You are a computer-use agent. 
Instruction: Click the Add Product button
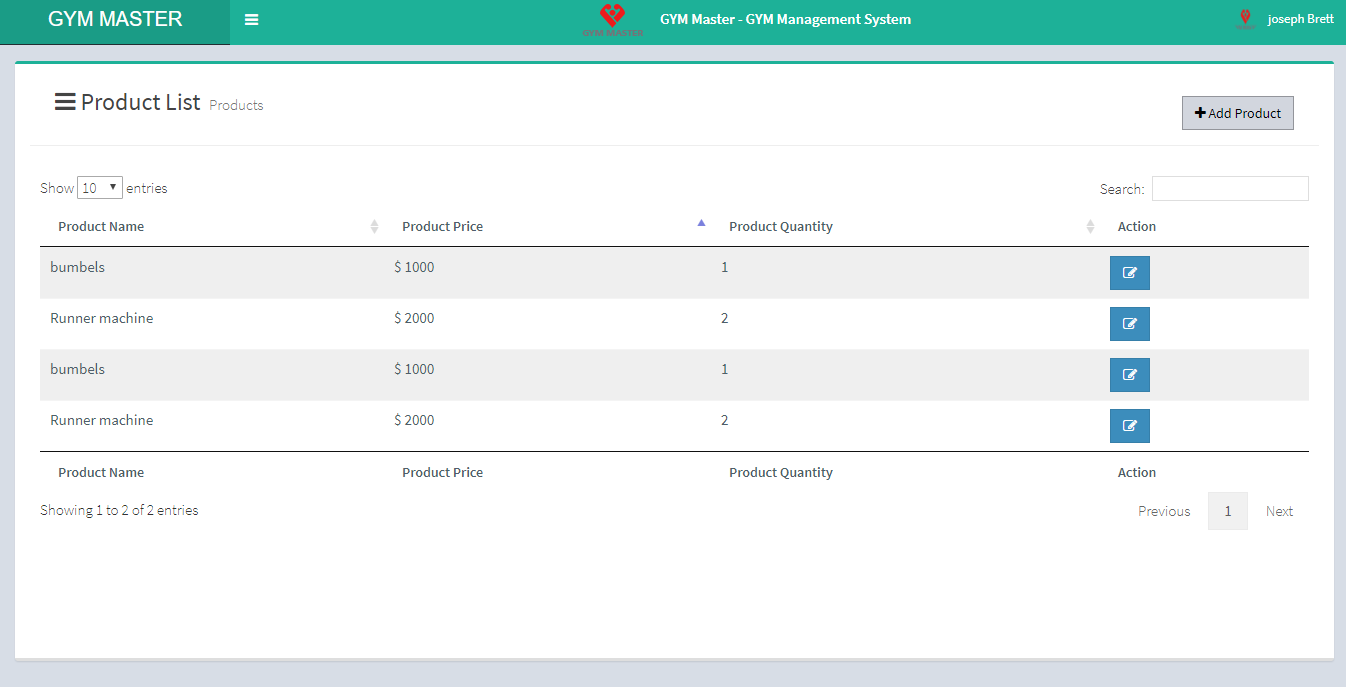[1237, 113]
